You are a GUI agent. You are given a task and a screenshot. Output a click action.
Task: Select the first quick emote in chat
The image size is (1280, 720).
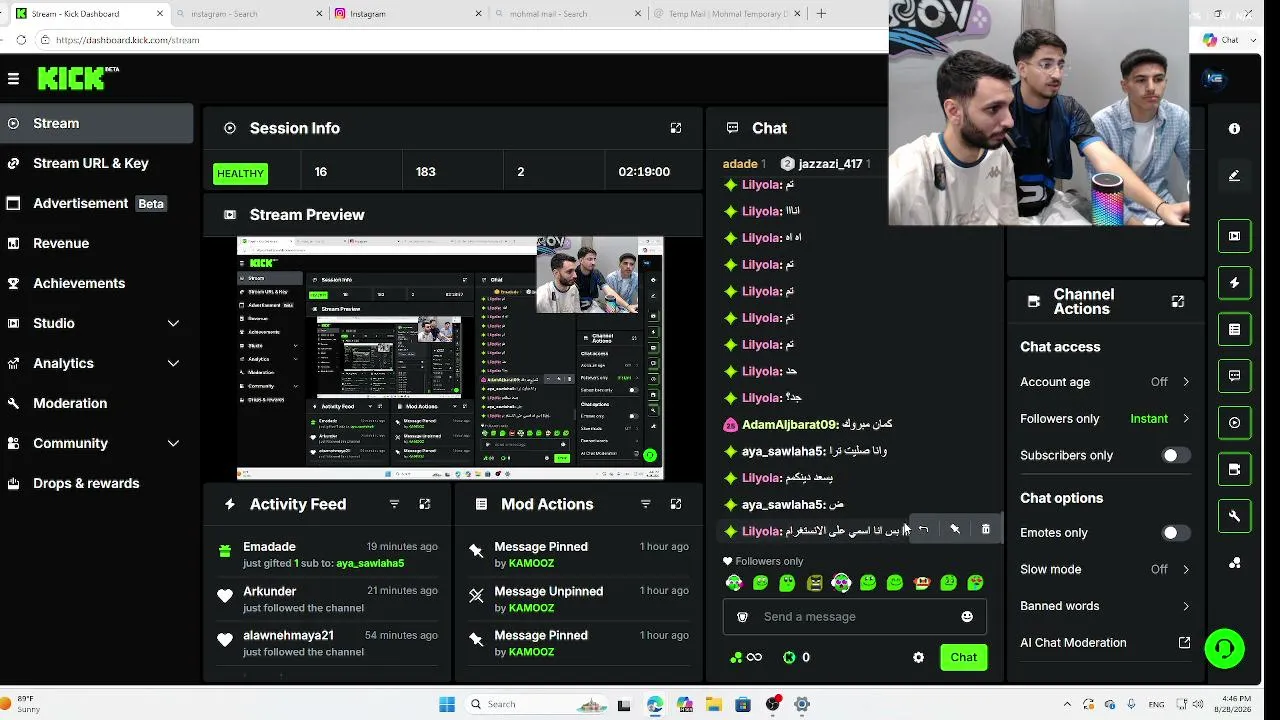pos(735,583)
